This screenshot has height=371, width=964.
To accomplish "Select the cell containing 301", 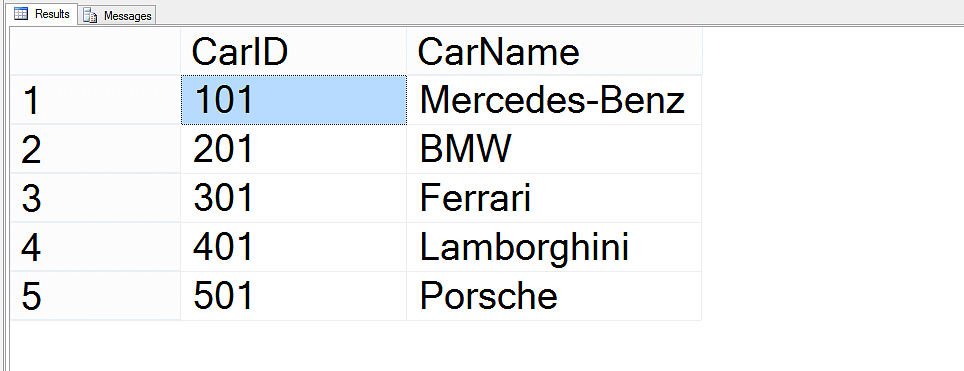I will (293, 198).
